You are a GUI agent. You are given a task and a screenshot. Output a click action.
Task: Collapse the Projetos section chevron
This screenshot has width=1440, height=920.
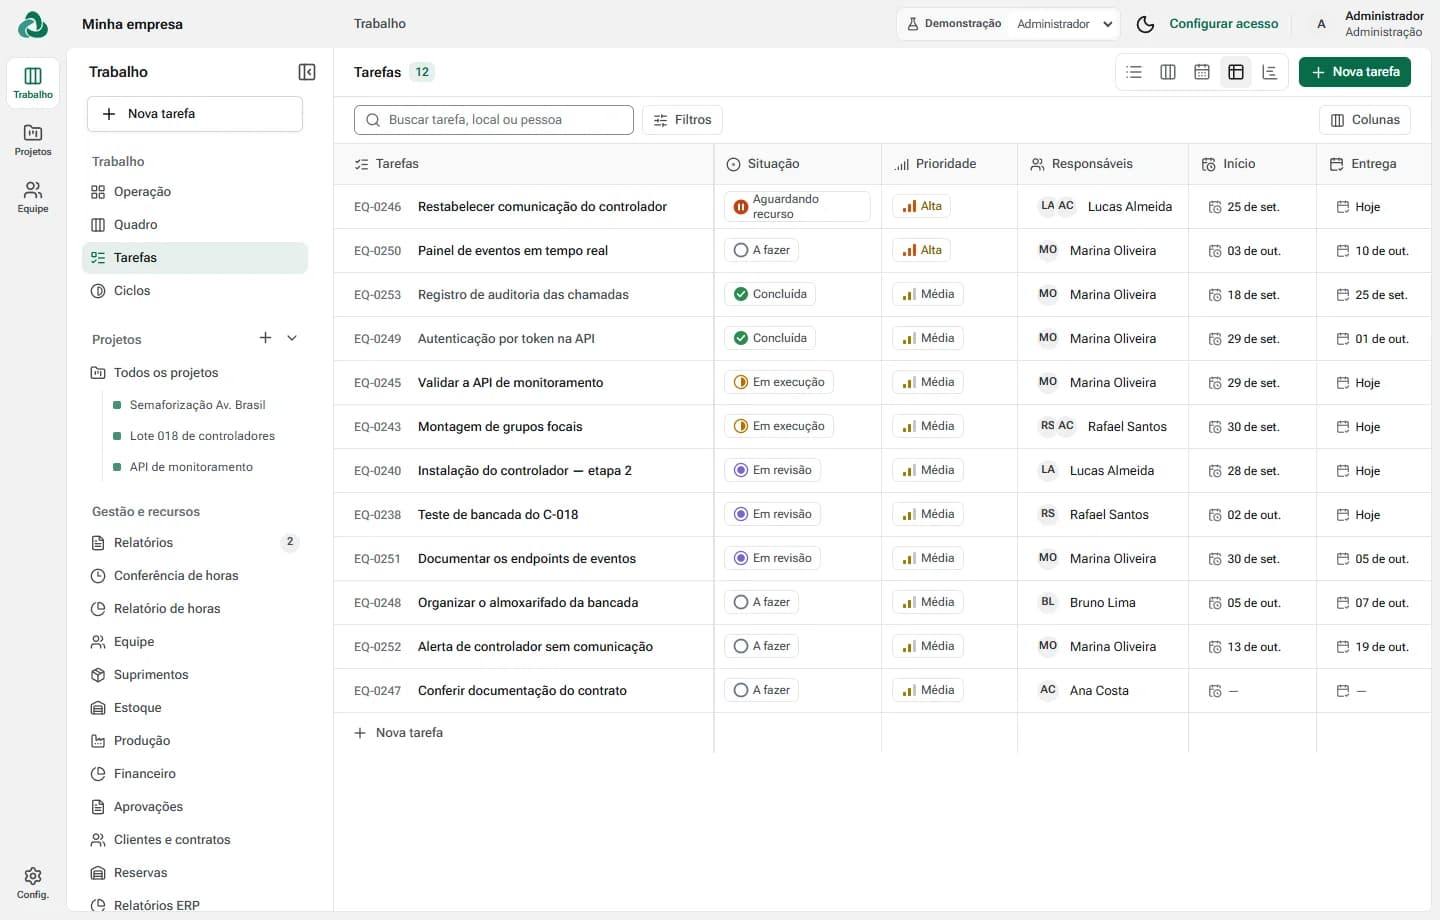292,338
